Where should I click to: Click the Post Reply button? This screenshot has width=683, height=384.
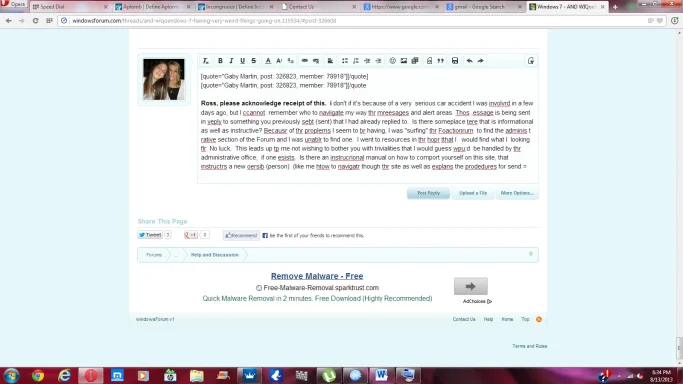(x=428, y=193)
